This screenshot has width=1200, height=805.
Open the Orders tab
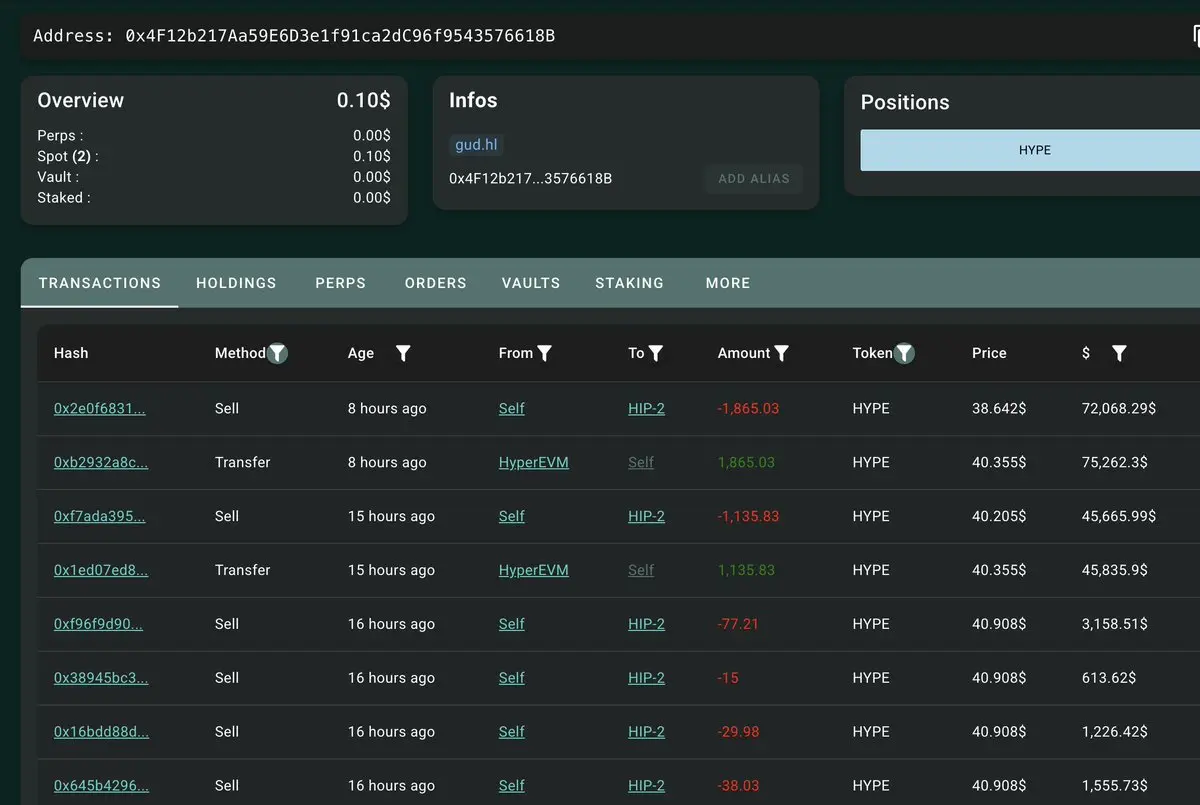(435, 283)
